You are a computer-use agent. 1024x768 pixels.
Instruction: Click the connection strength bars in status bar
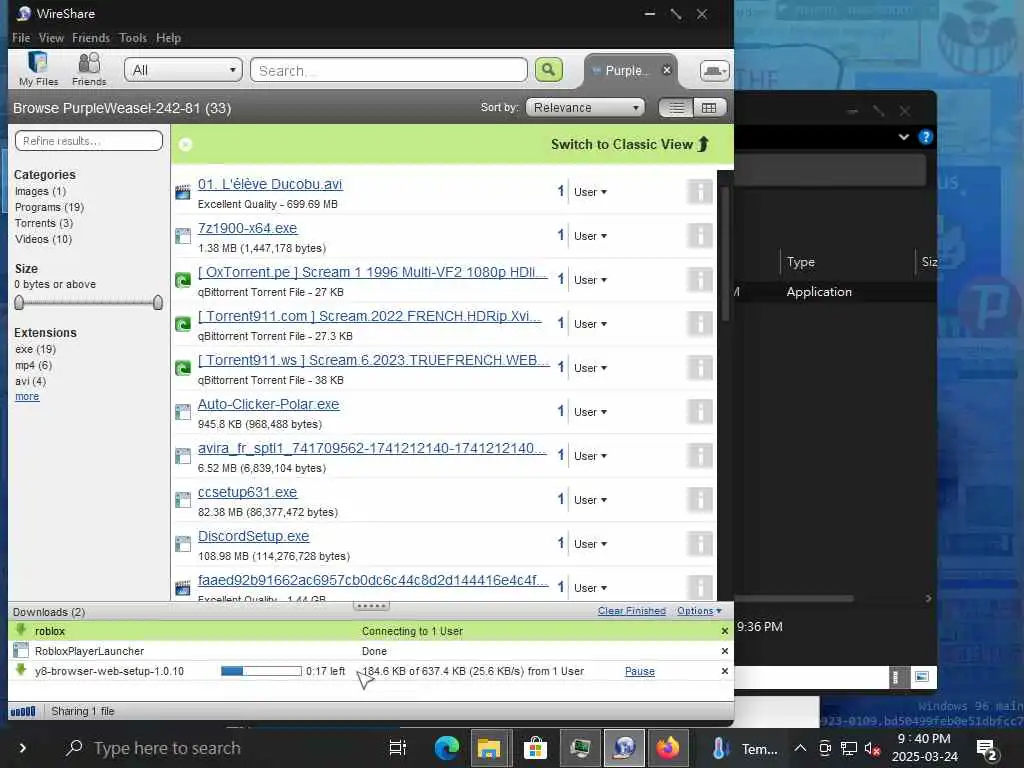(x=23, y=711)
